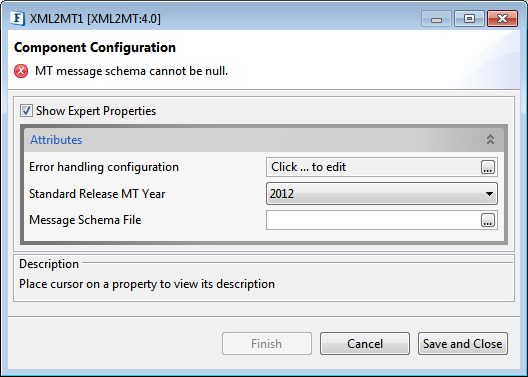Click the red error icon beside the message
This screenshot has width=528, height=377.
coord(21,71)
